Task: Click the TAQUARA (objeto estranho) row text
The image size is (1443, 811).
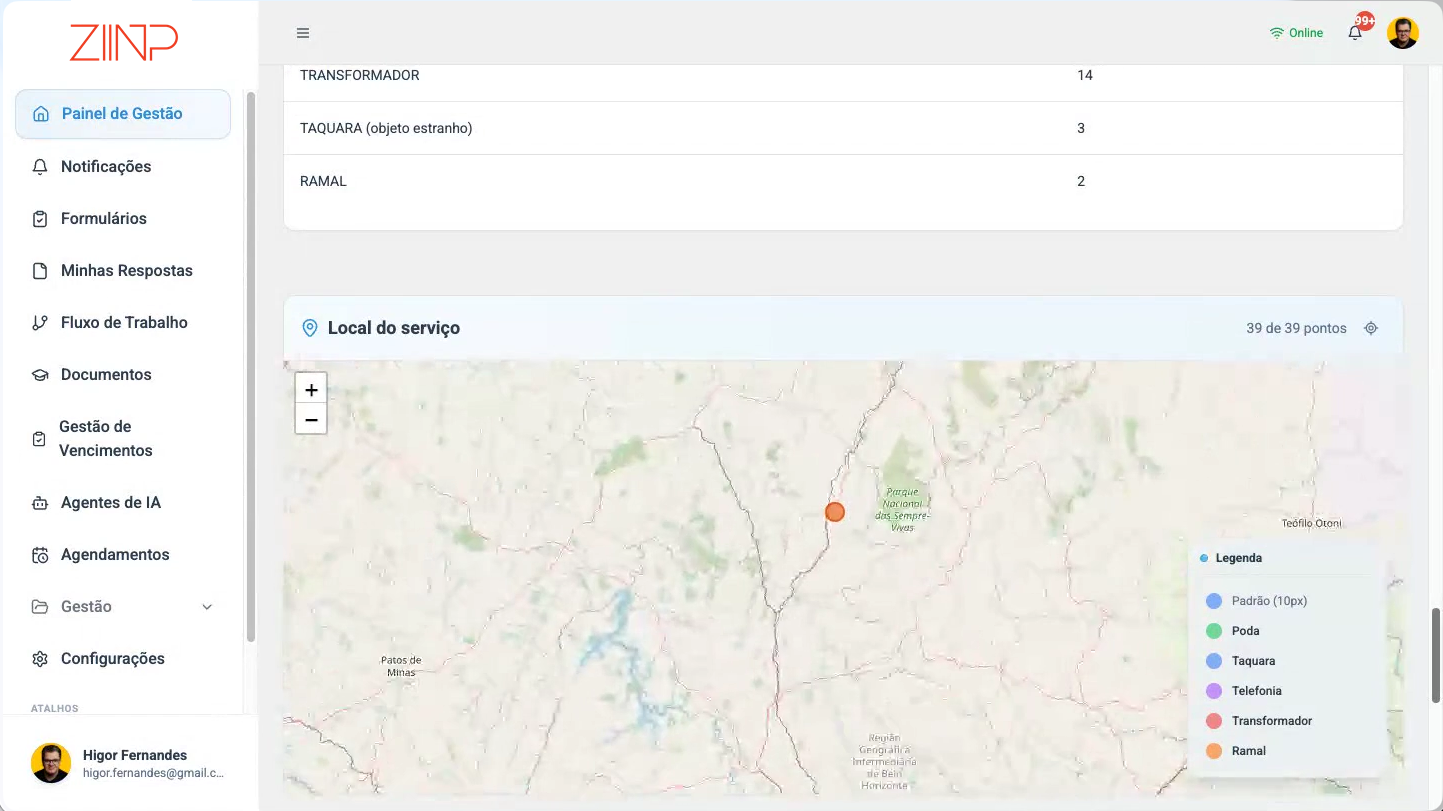Action: pos(386,128)
